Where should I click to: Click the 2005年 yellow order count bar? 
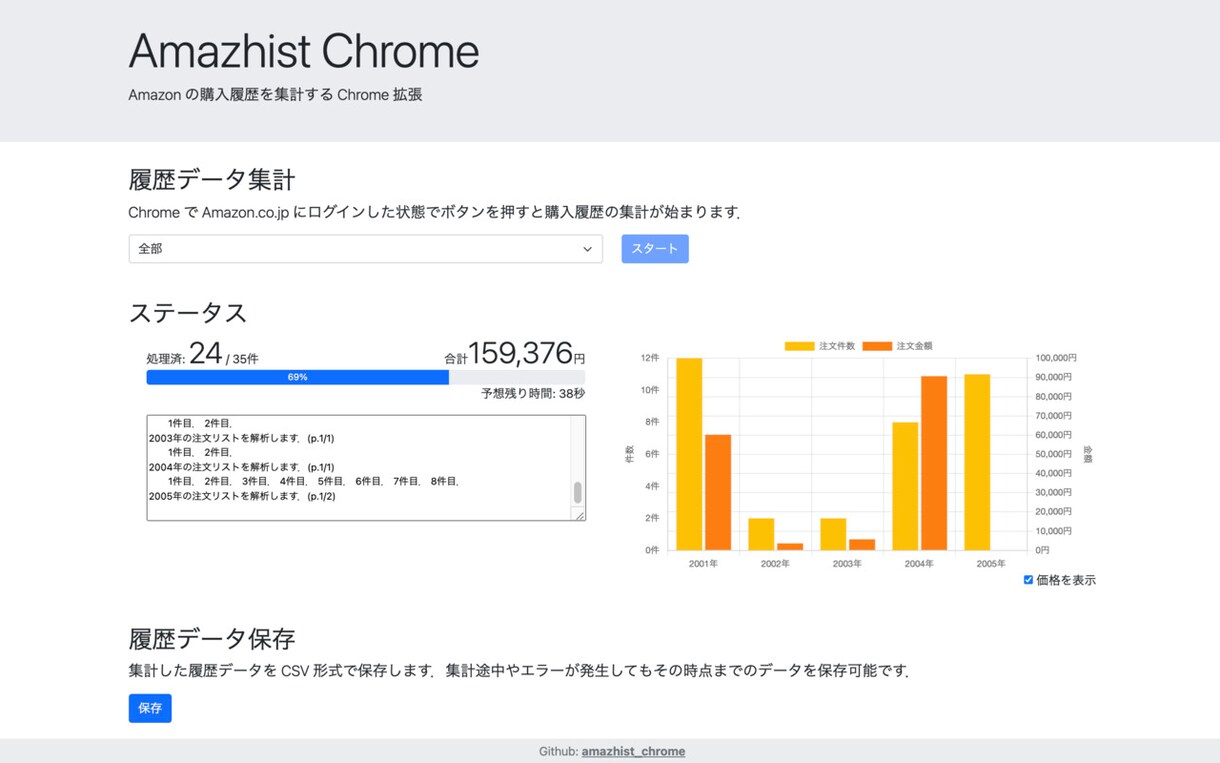point(977,462)
